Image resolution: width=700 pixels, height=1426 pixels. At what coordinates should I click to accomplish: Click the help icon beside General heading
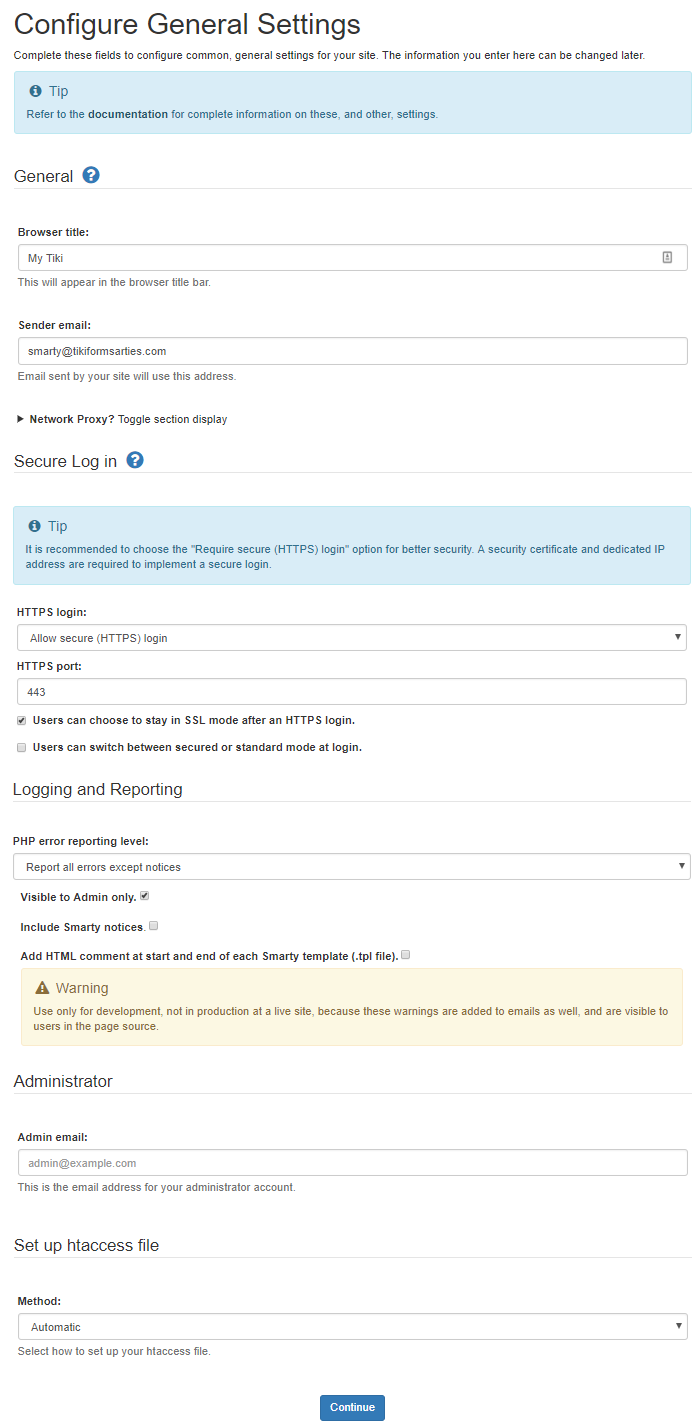(x=91, y=175)
